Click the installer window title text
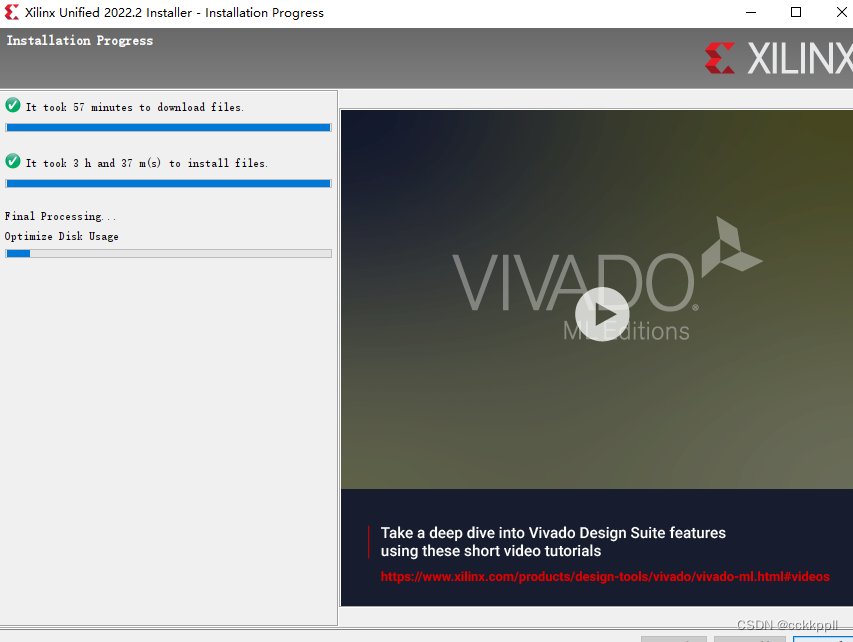Viewport: 853px width, 642px height. tap(174, 13)
